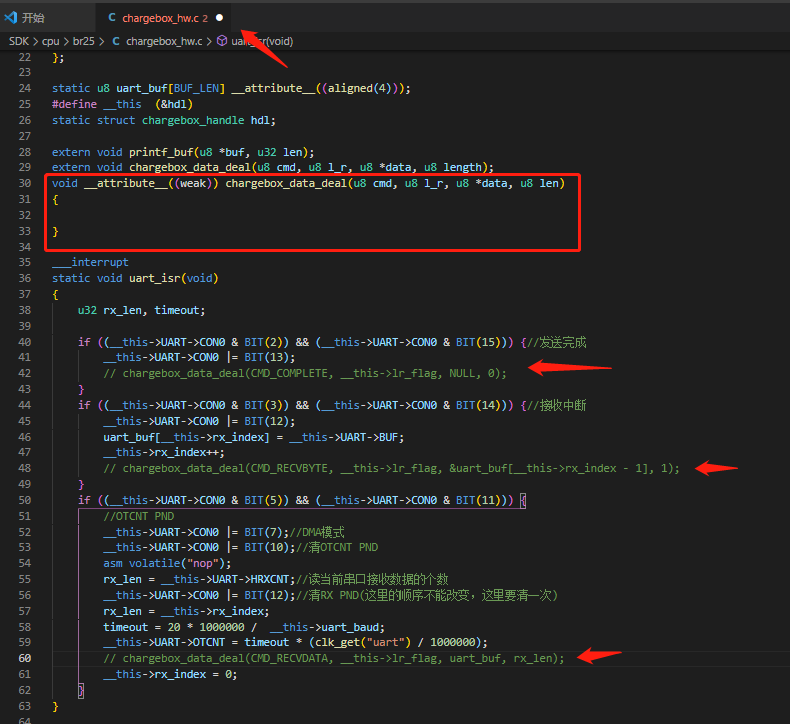Click commented CMD_COMPLETE call on line 42
This screenshot has height=724, width=790.
305,373
